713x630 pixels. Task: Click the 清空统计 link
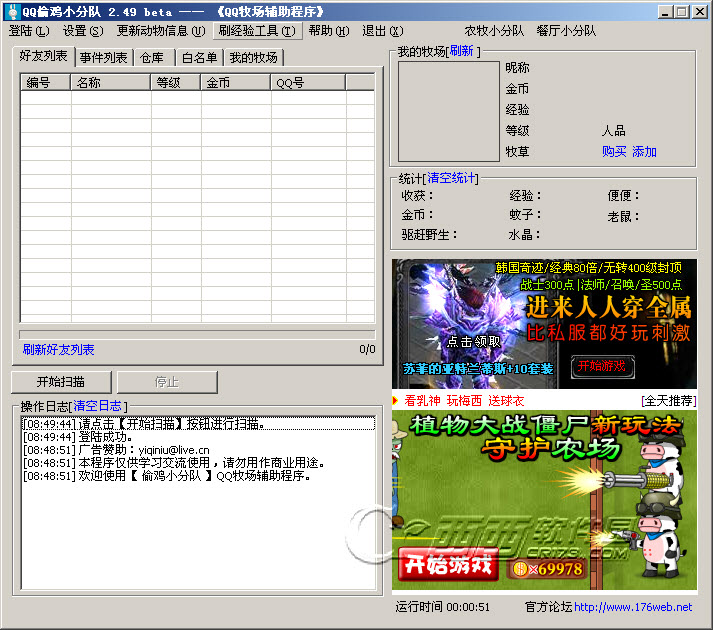click(x=451, y=178)
